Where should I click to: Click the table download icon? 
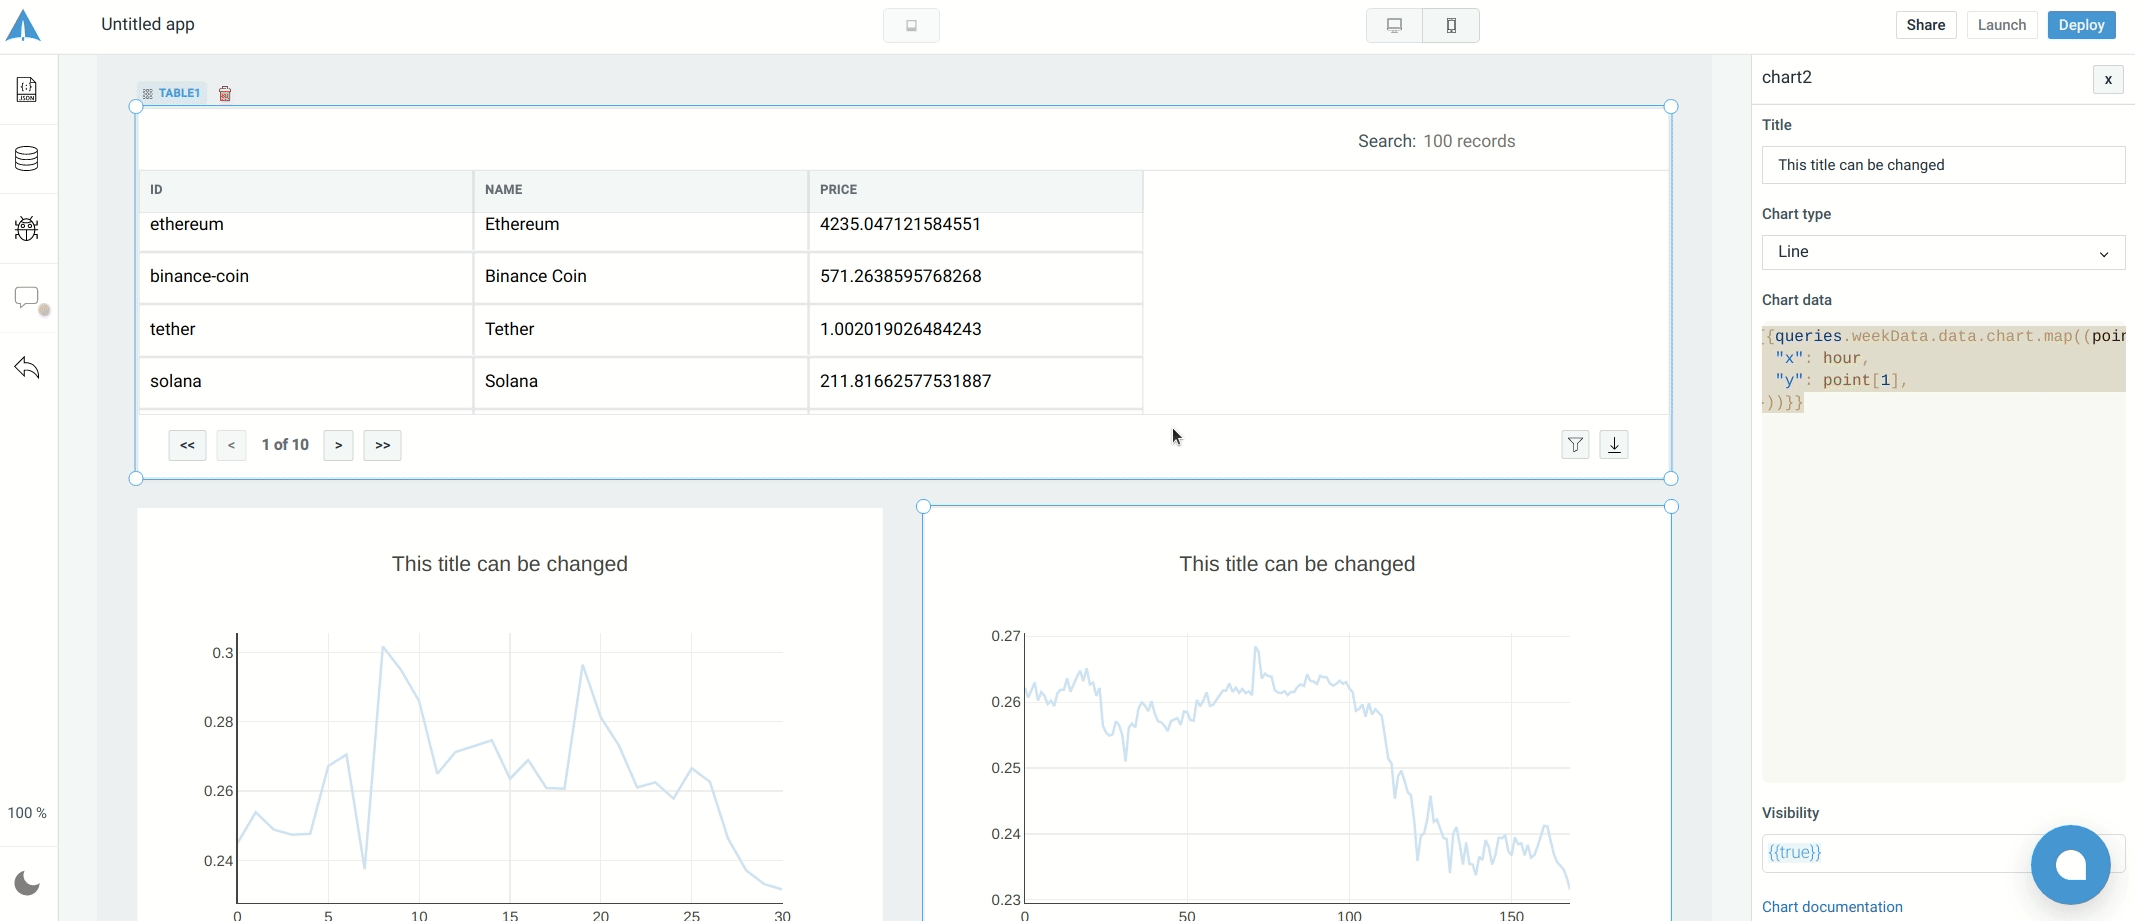(x=1614, y=444)
